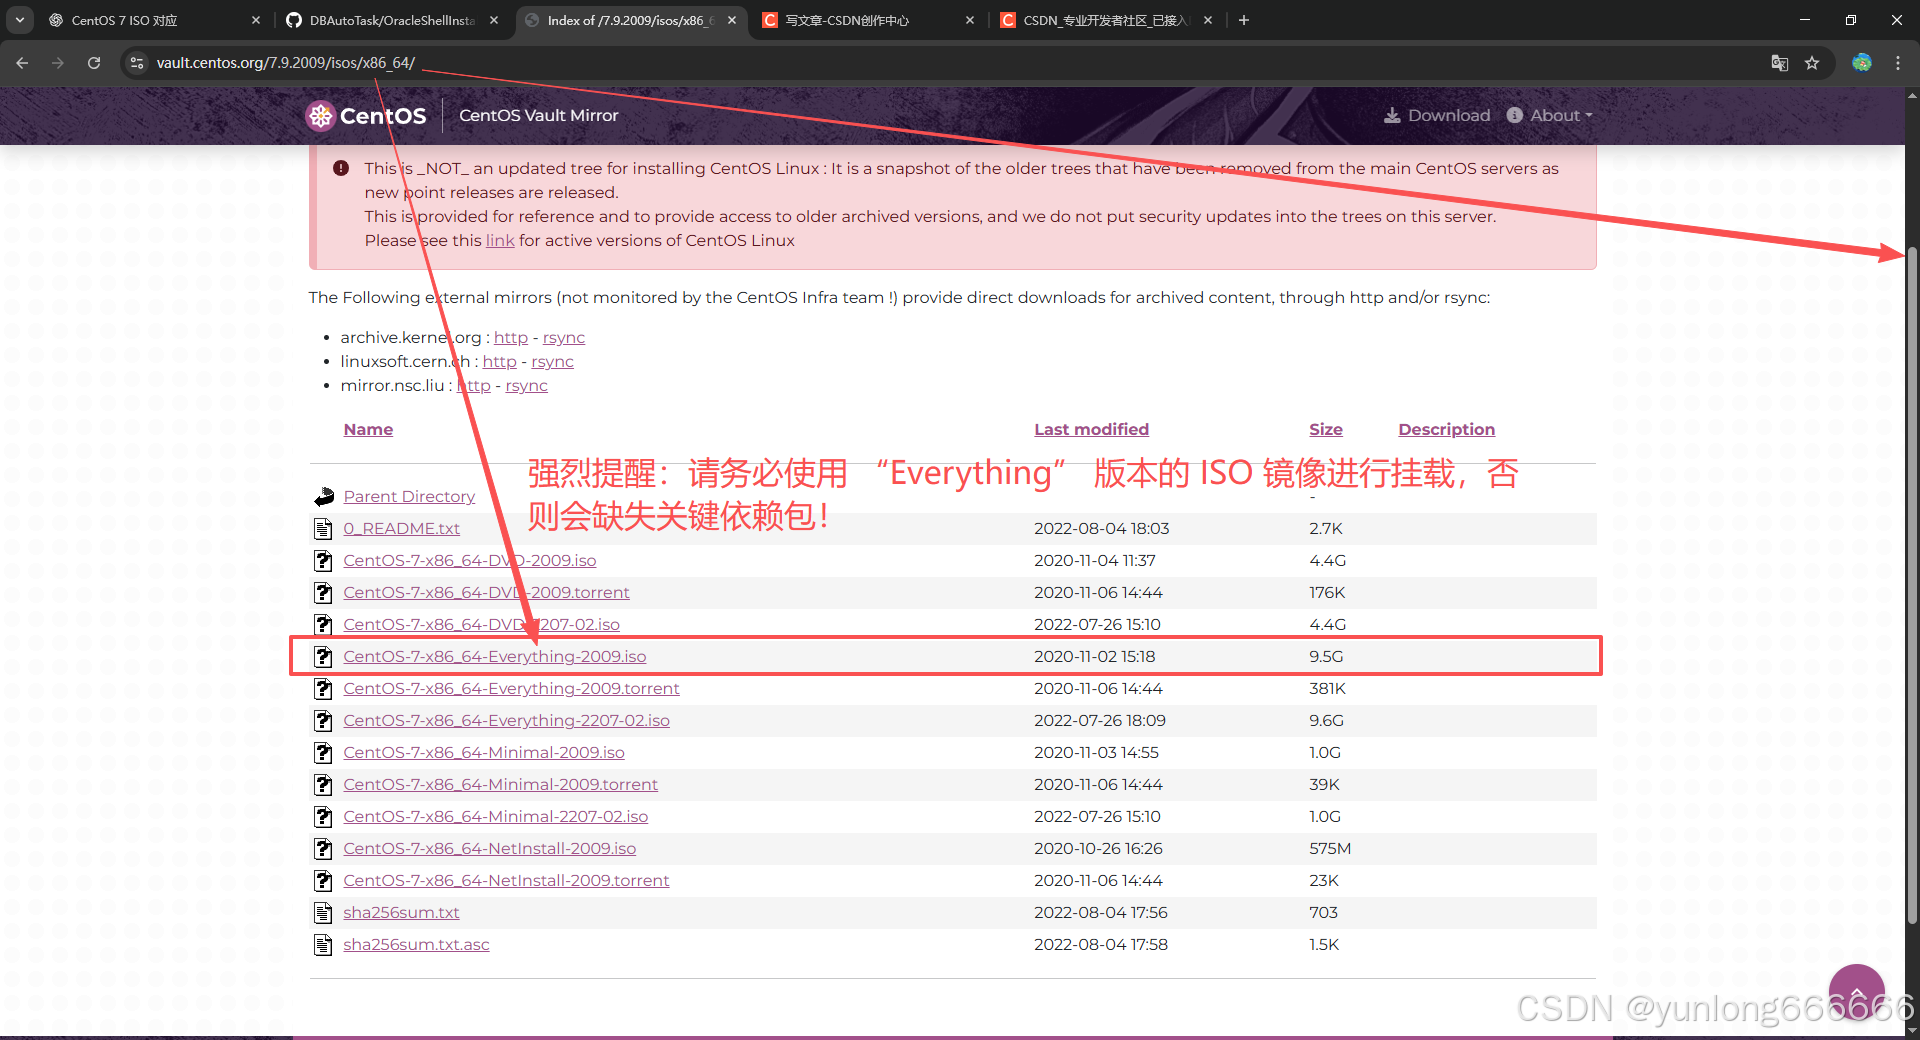Bookmark this page using the star icon
Screen dimensions: 1920x1040
(x=1812, y=62)
